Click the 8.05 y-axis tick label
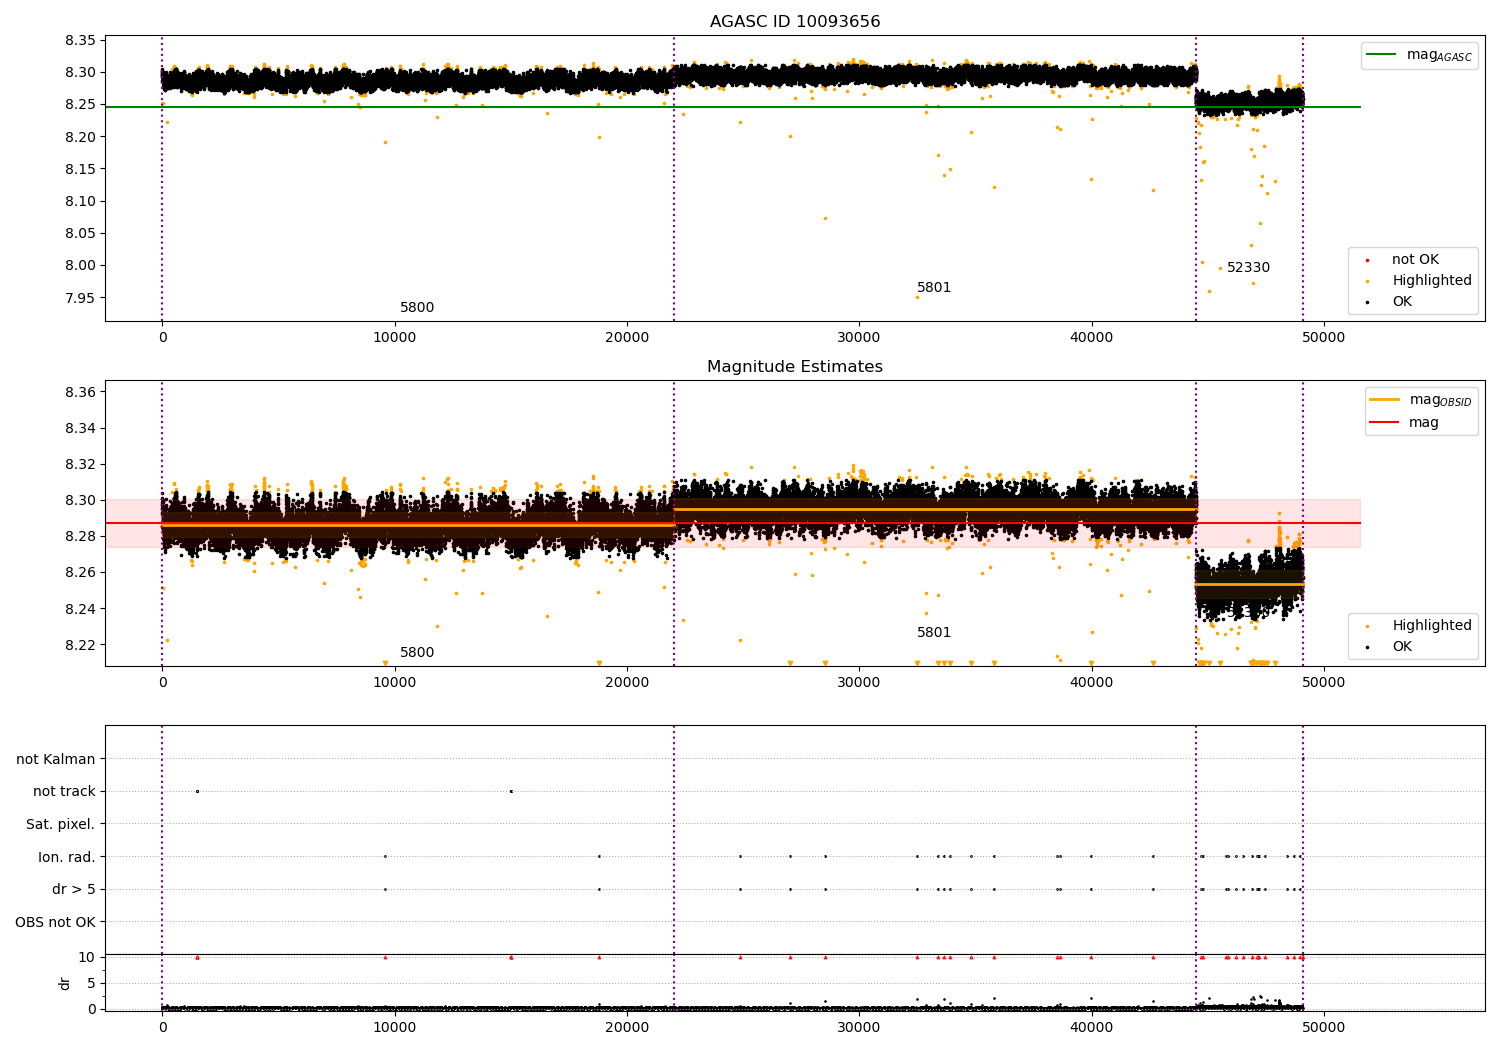The image size is (1500, 1050). click(x=79, y=234)
